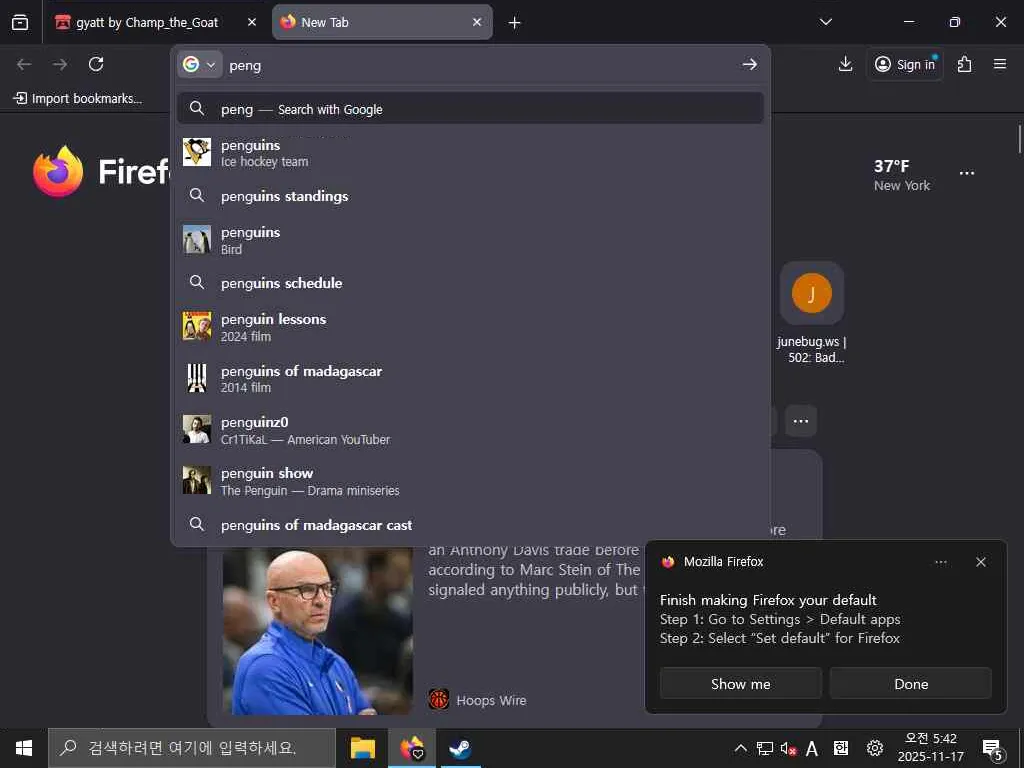Click the muted volume tray icon
This screenshot has height=768, width=1024.
788,749
